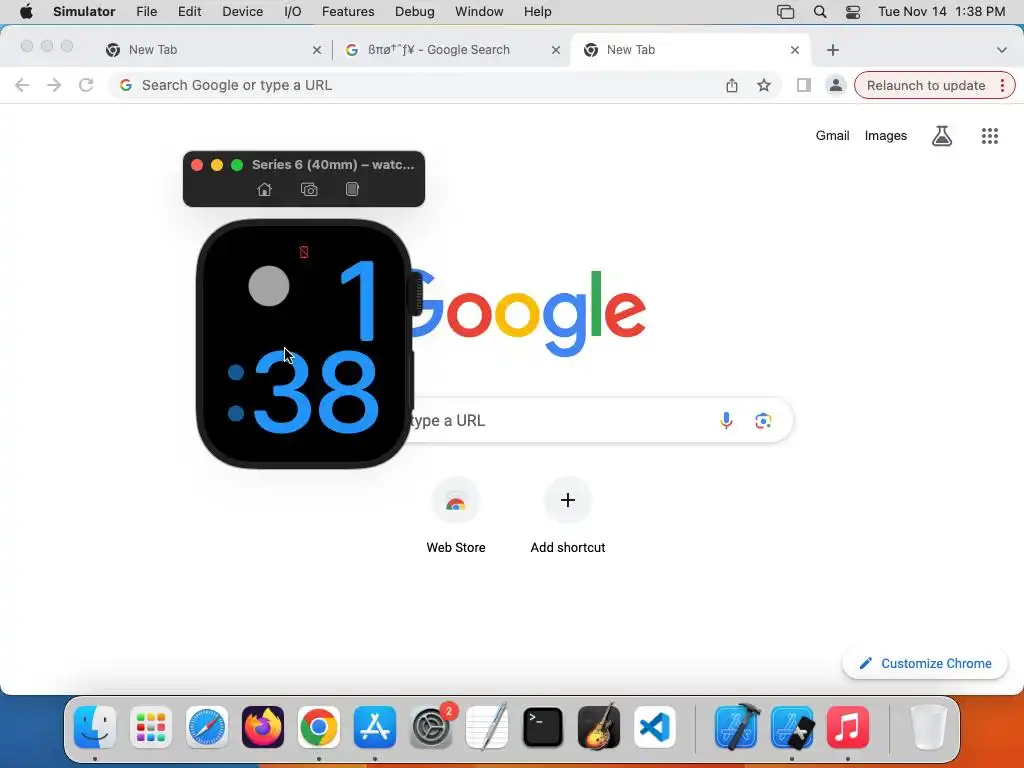This screenshot has height=768, width=1024.
Task: Open Xcode from the Dock
Action: (737, 727)
